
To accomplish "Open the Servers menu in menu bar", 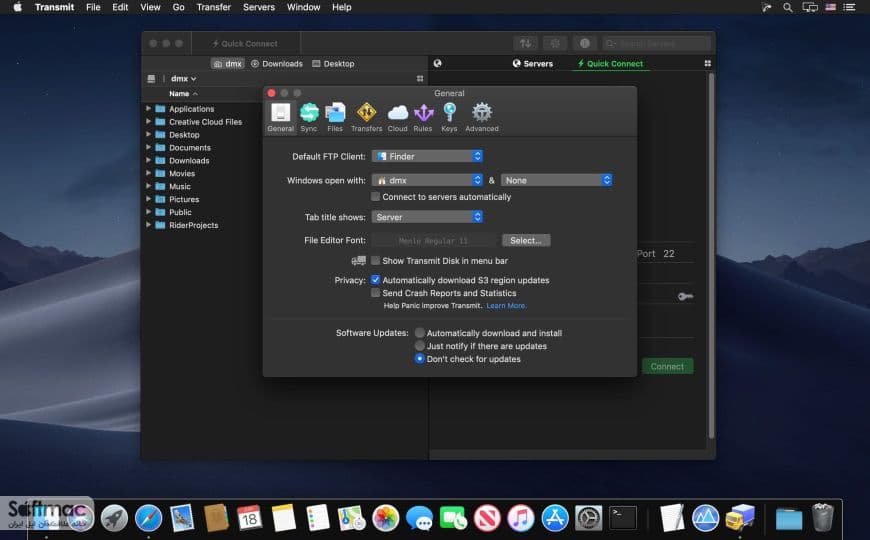I will [259, 7].
